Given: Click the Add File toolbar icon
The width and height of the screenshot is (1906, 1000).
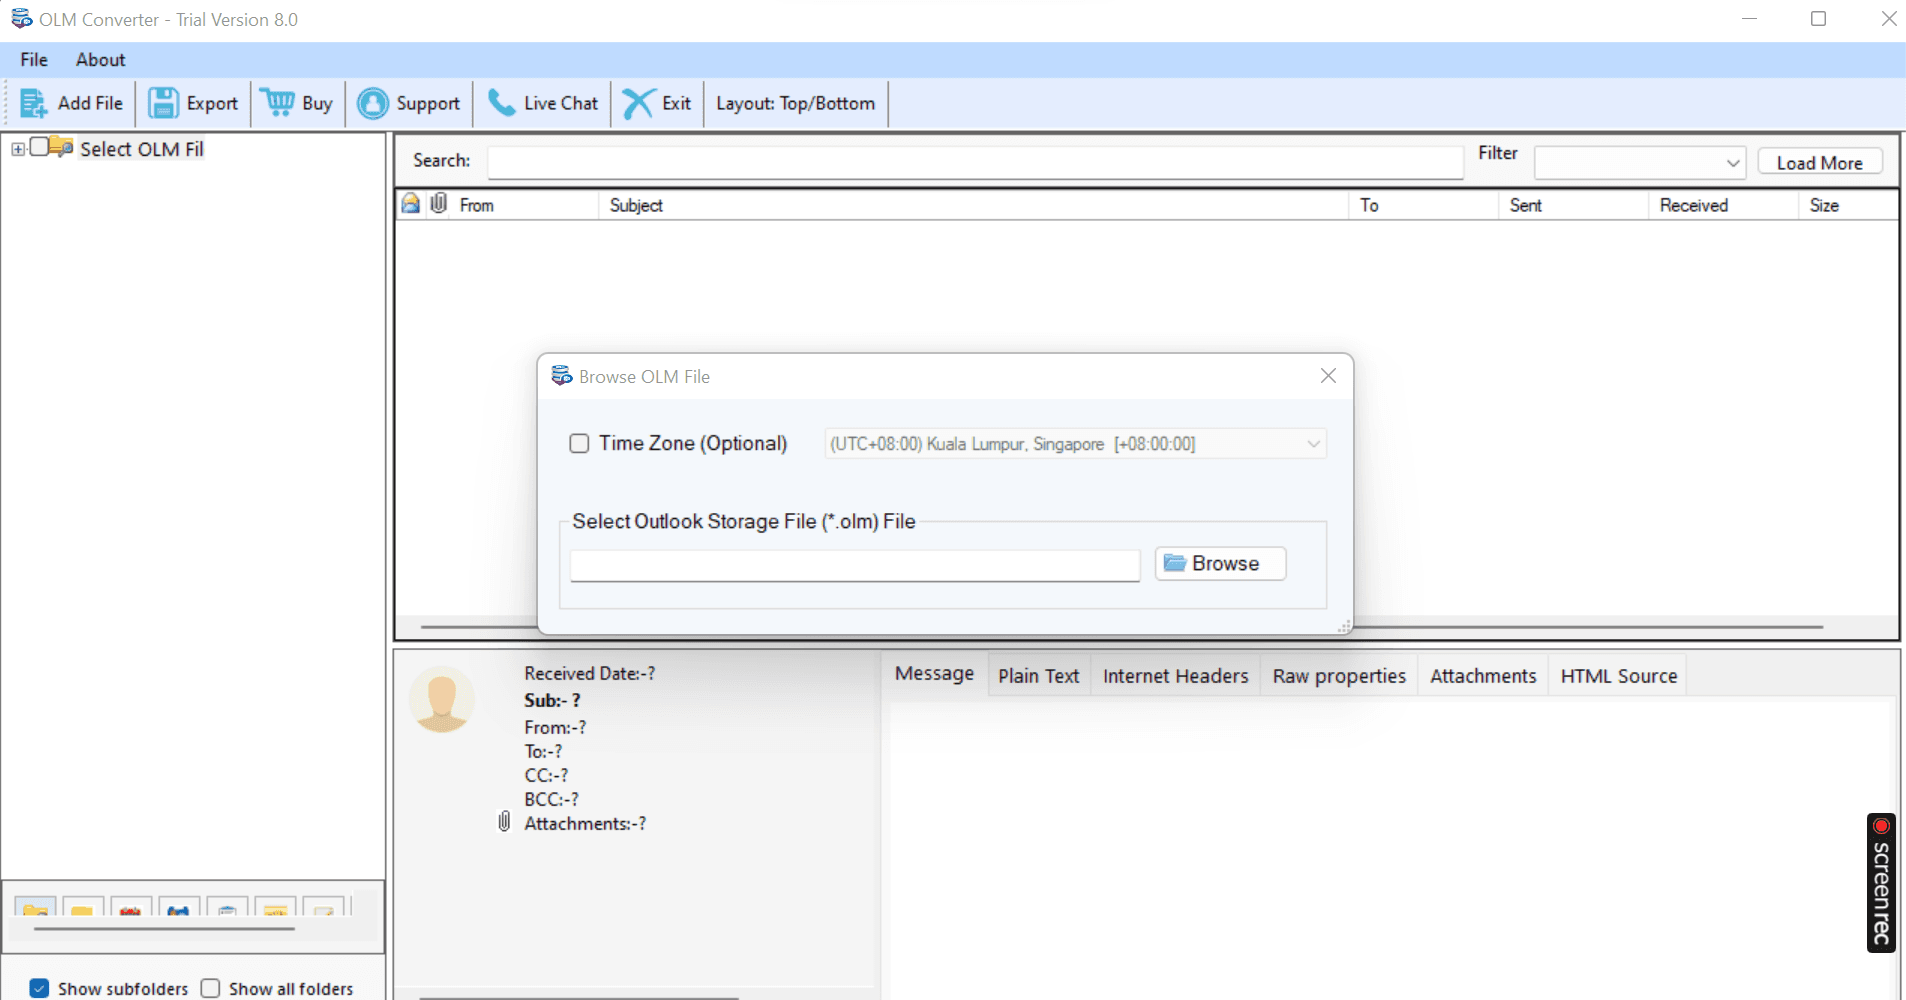Looking at the screenshot, I should pos(33,103).
